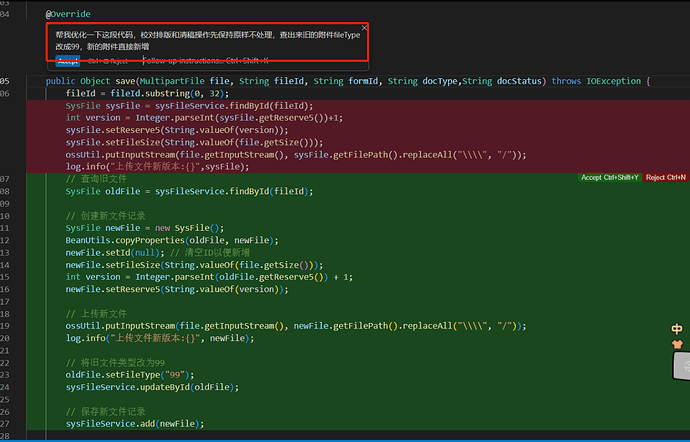Image resolution: width=690 pixels, height=442 pixels.
Task: Click the comment // 保存新文件记录
Action: 105,412
